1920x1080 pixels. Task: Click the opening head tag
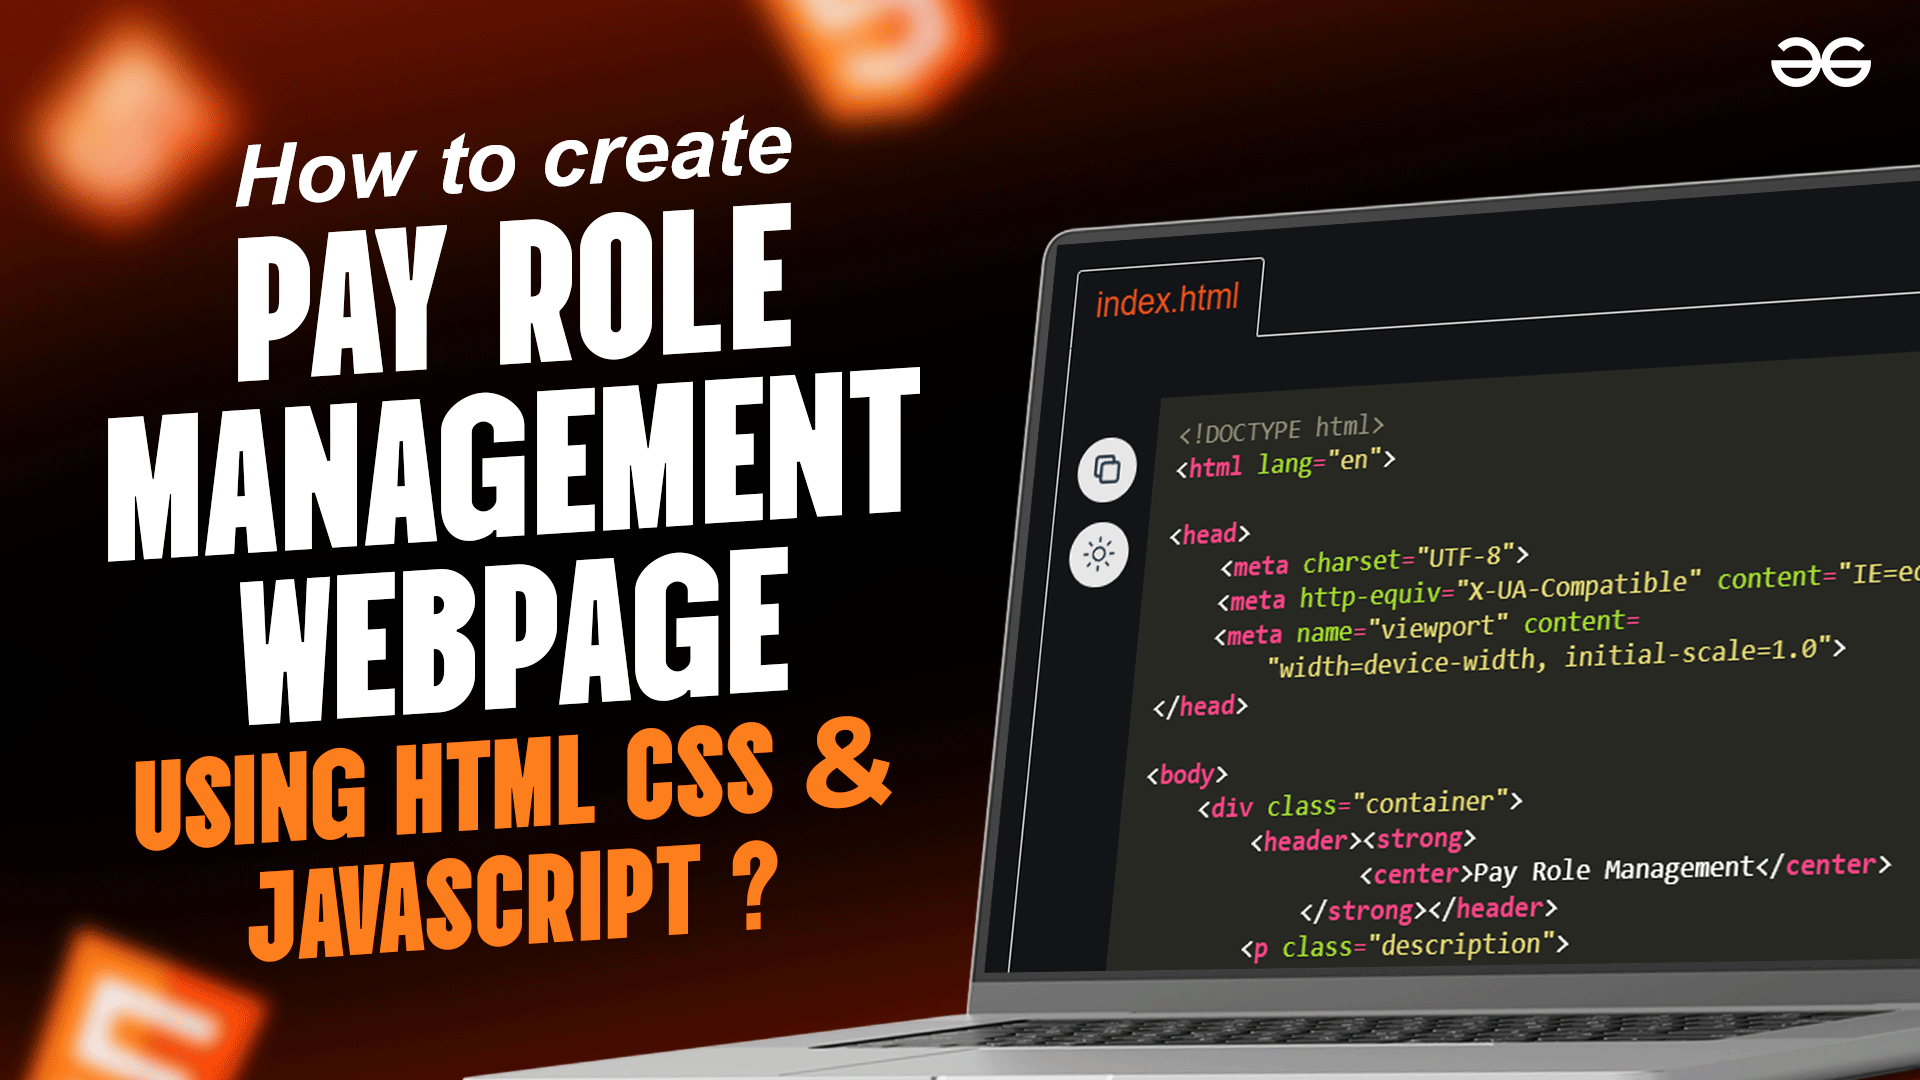click(x=1209, y=534)
